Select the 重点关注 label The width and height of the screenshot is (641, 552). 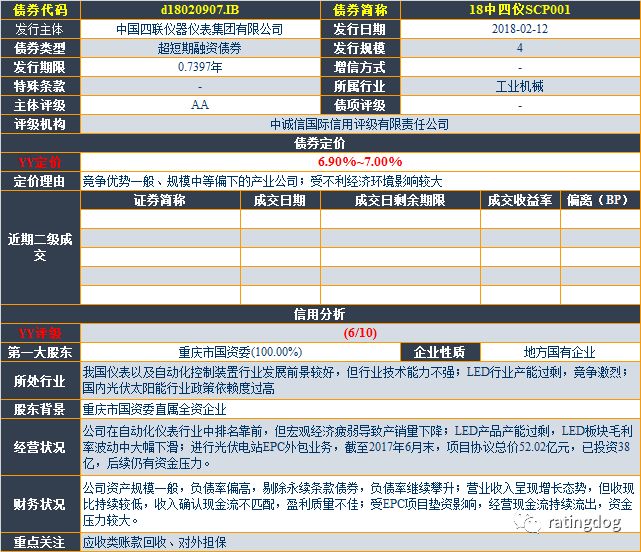tap(40, 542)
